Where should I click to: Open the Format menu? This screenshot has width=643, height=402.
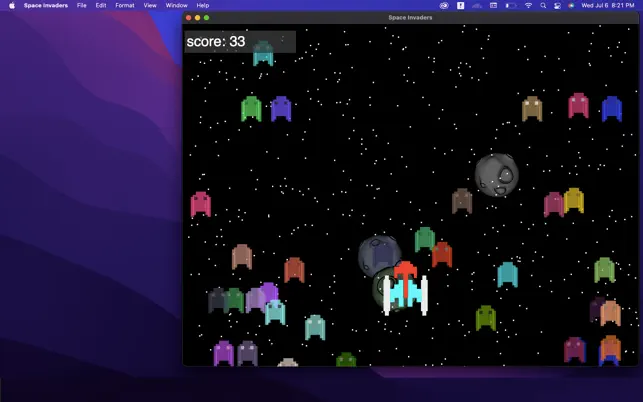[x=125, y=5]
